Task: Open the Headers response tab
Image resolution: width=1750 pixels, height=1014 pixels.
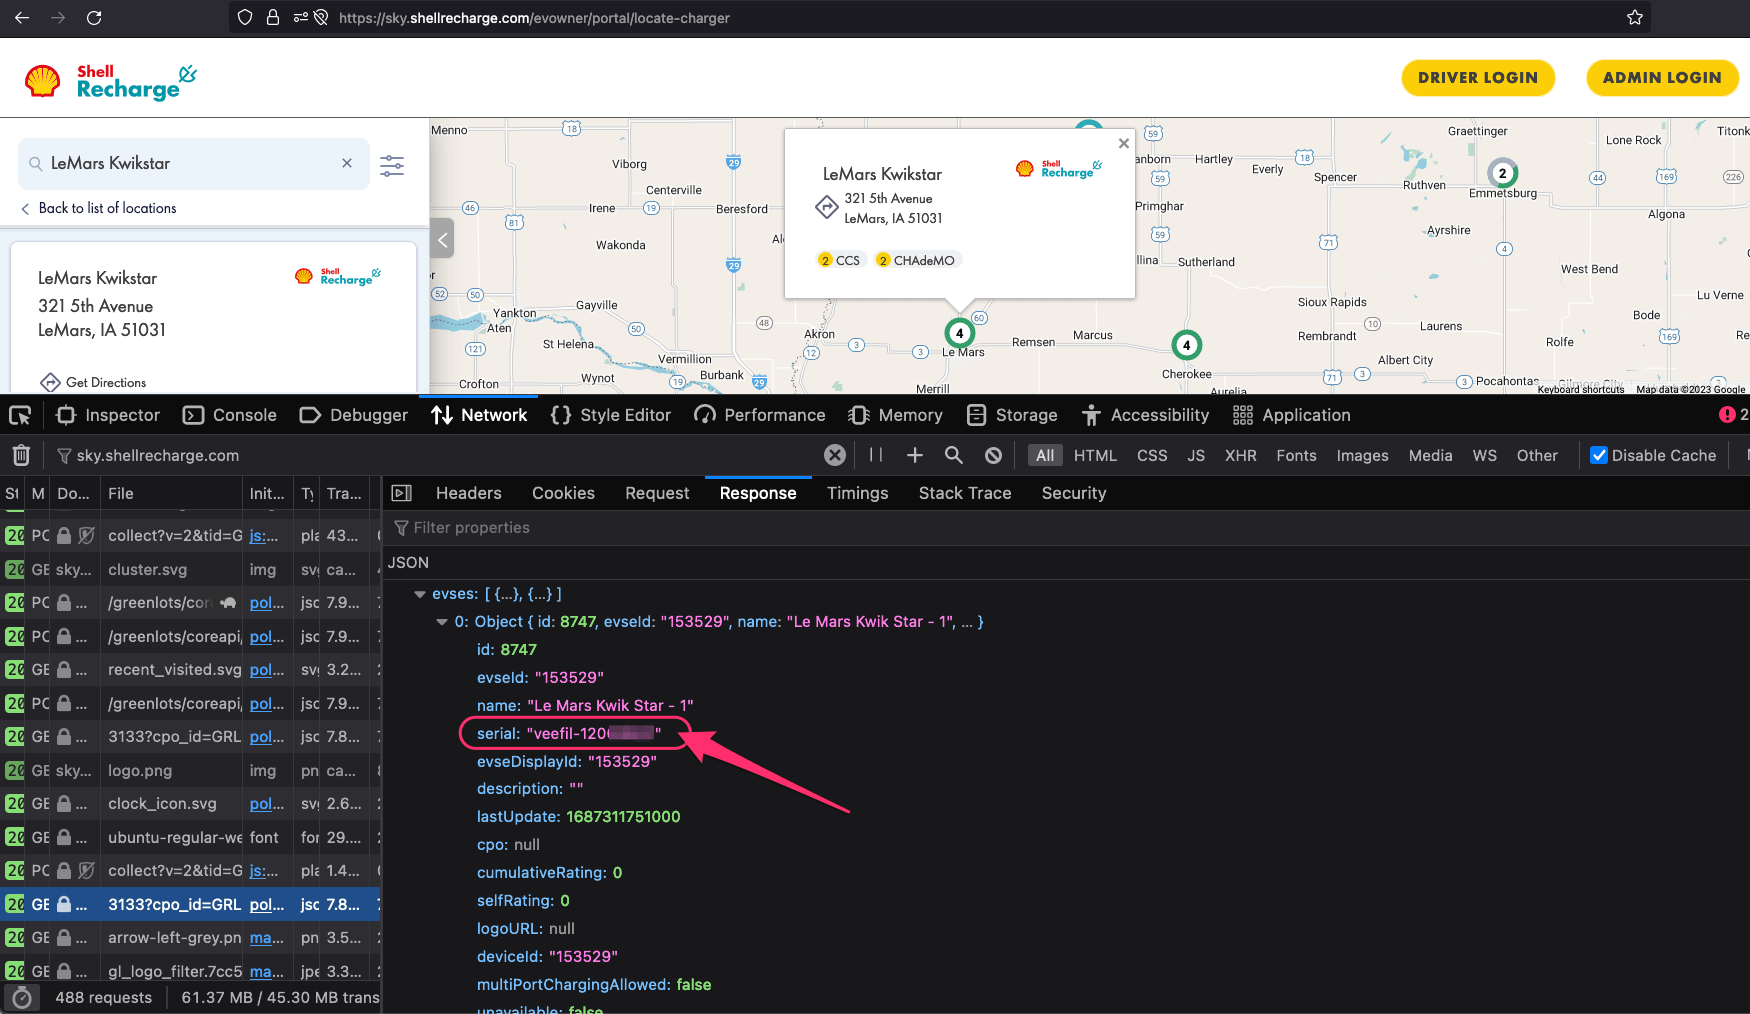Action: 469,493
